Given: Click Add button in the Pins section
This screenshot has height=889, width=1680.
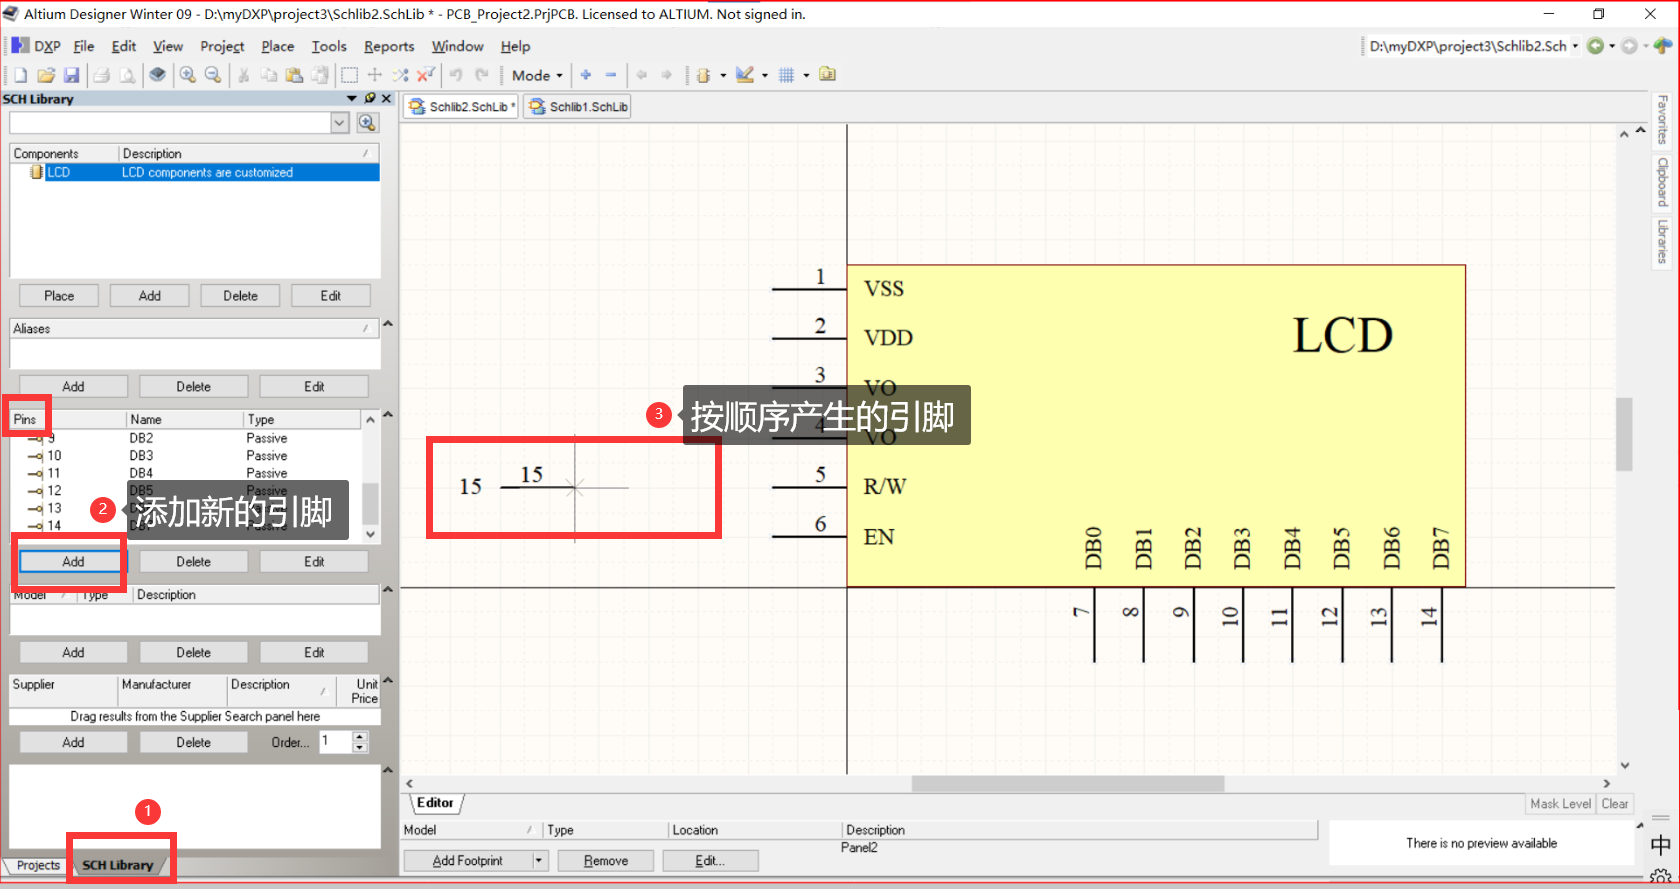Looking at the screenshot, I should [x=73, y=562].
